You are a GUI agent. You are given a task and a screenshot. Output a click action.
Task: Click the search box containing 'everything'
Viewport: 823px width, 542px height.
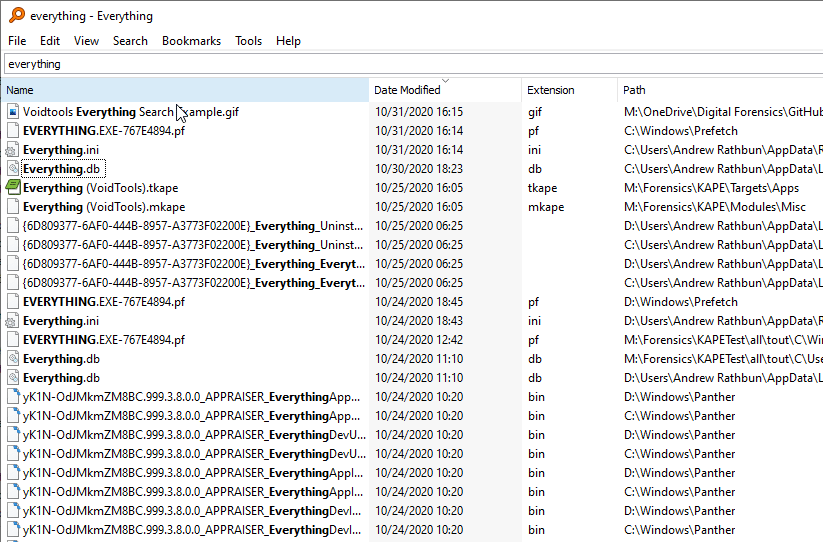click(x=400, y=64)
